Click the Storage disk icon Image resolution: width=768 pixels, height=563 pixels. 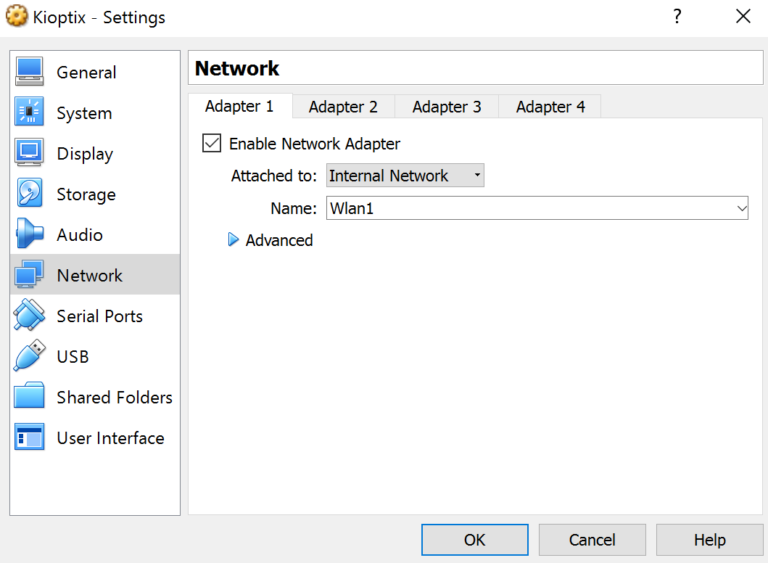(x=29, y=194)
